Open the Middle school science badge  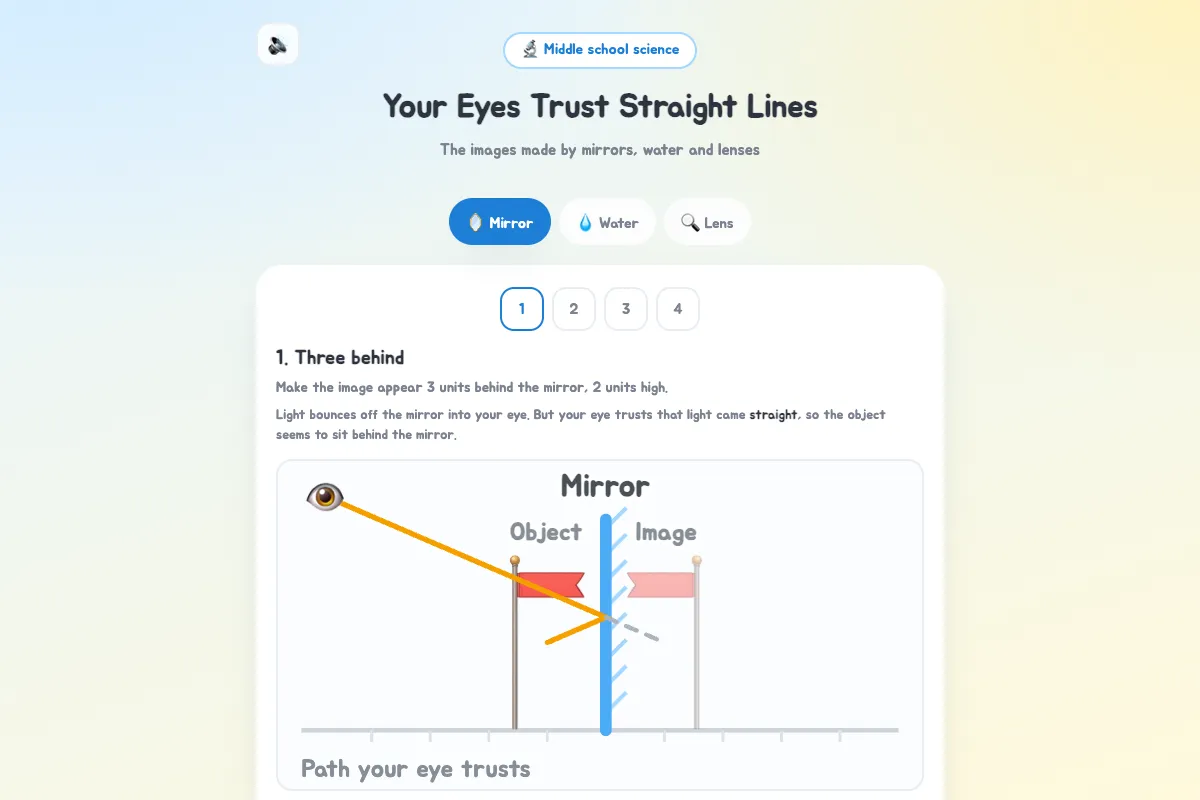600,50
